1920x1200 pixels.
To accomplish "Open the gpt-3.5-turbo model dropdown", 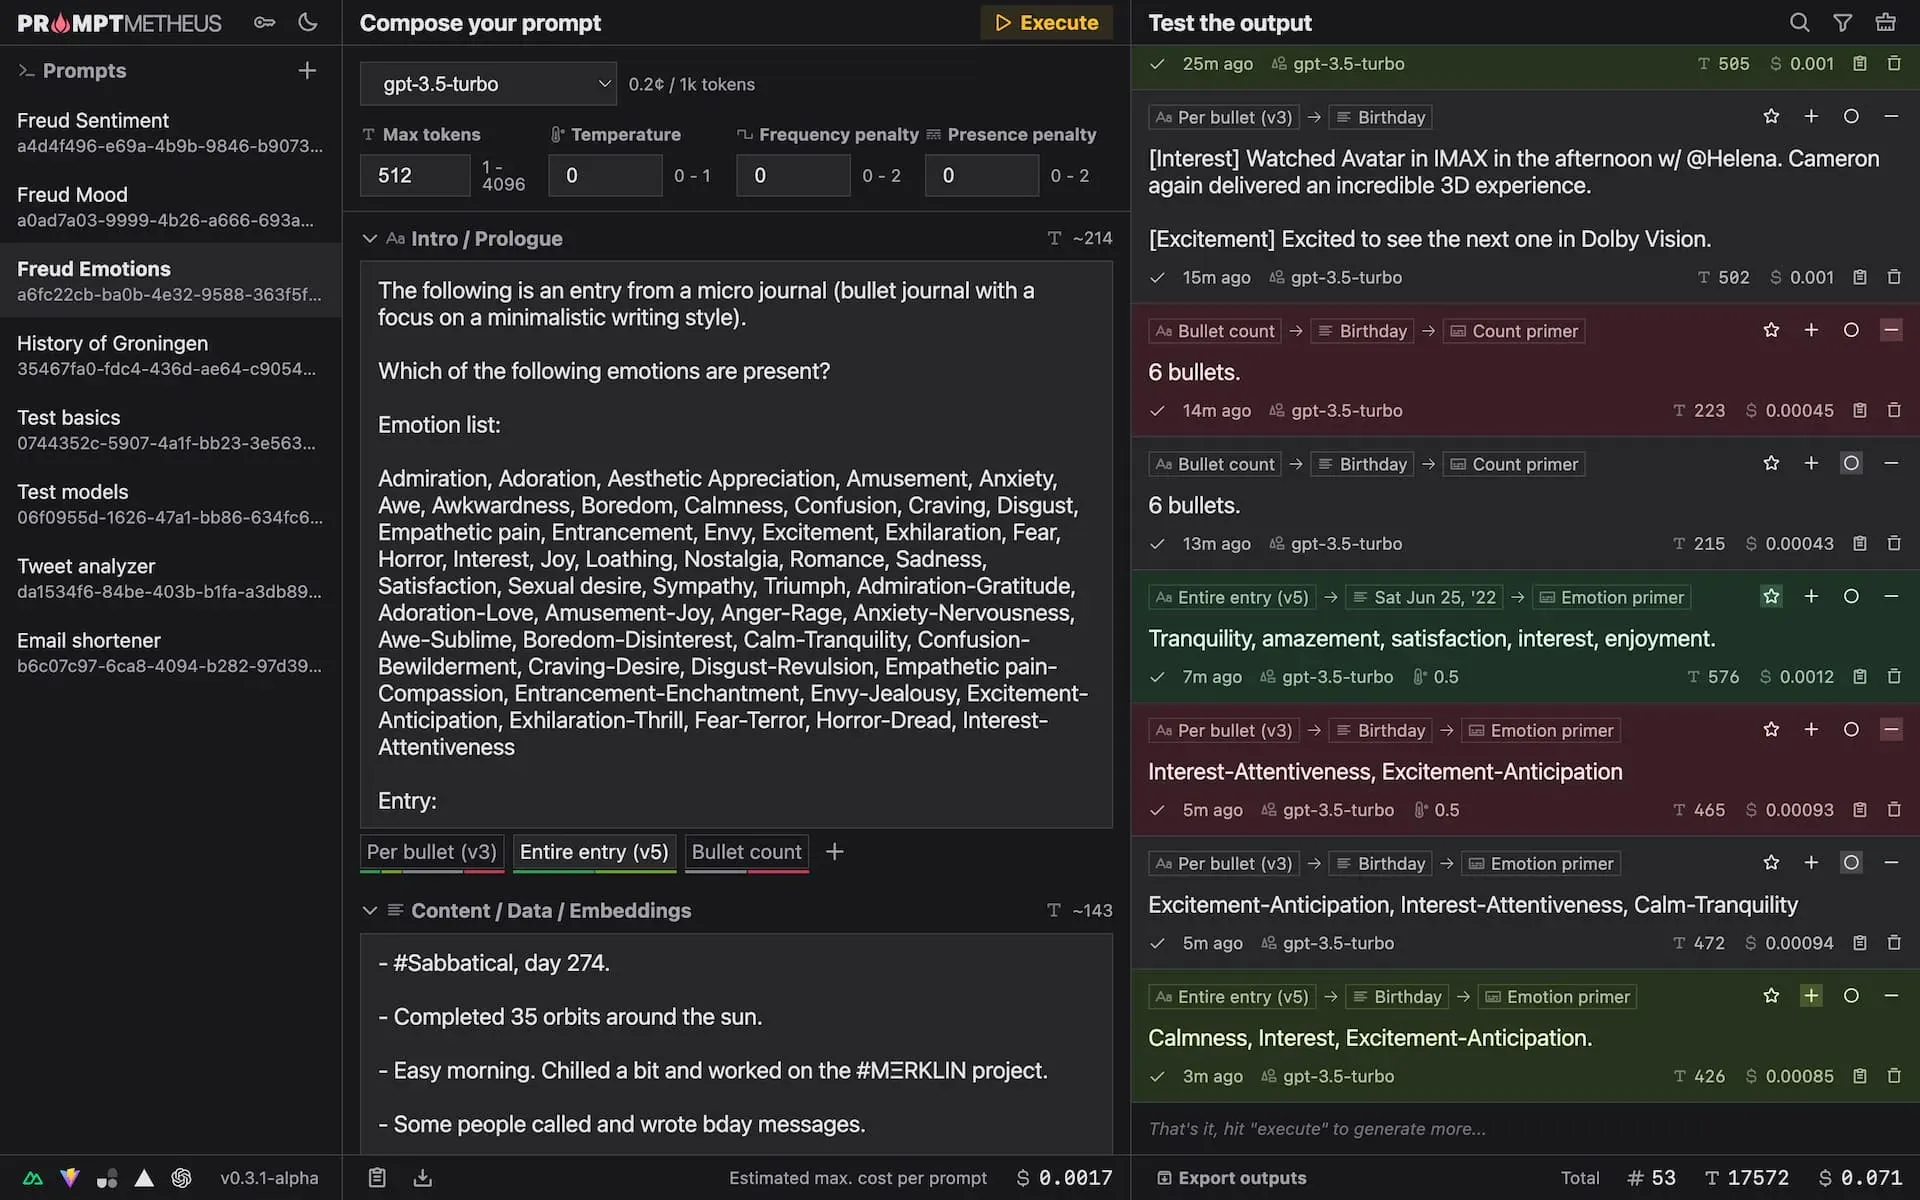I will tap(488, 84).
